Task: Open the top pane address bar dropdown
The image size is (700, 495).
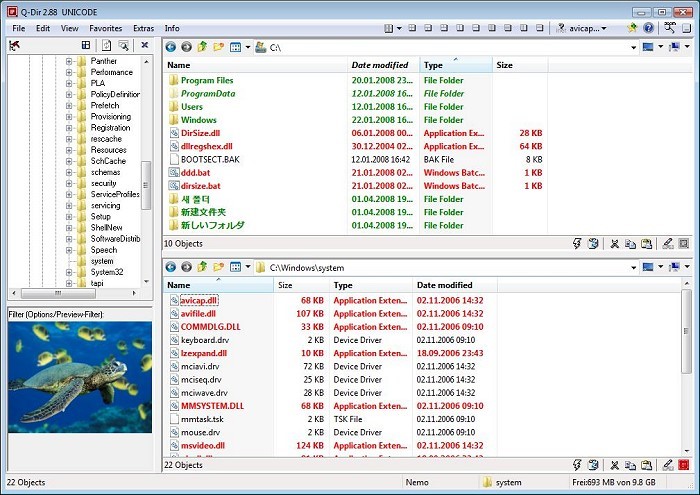Action: (632, 47)
